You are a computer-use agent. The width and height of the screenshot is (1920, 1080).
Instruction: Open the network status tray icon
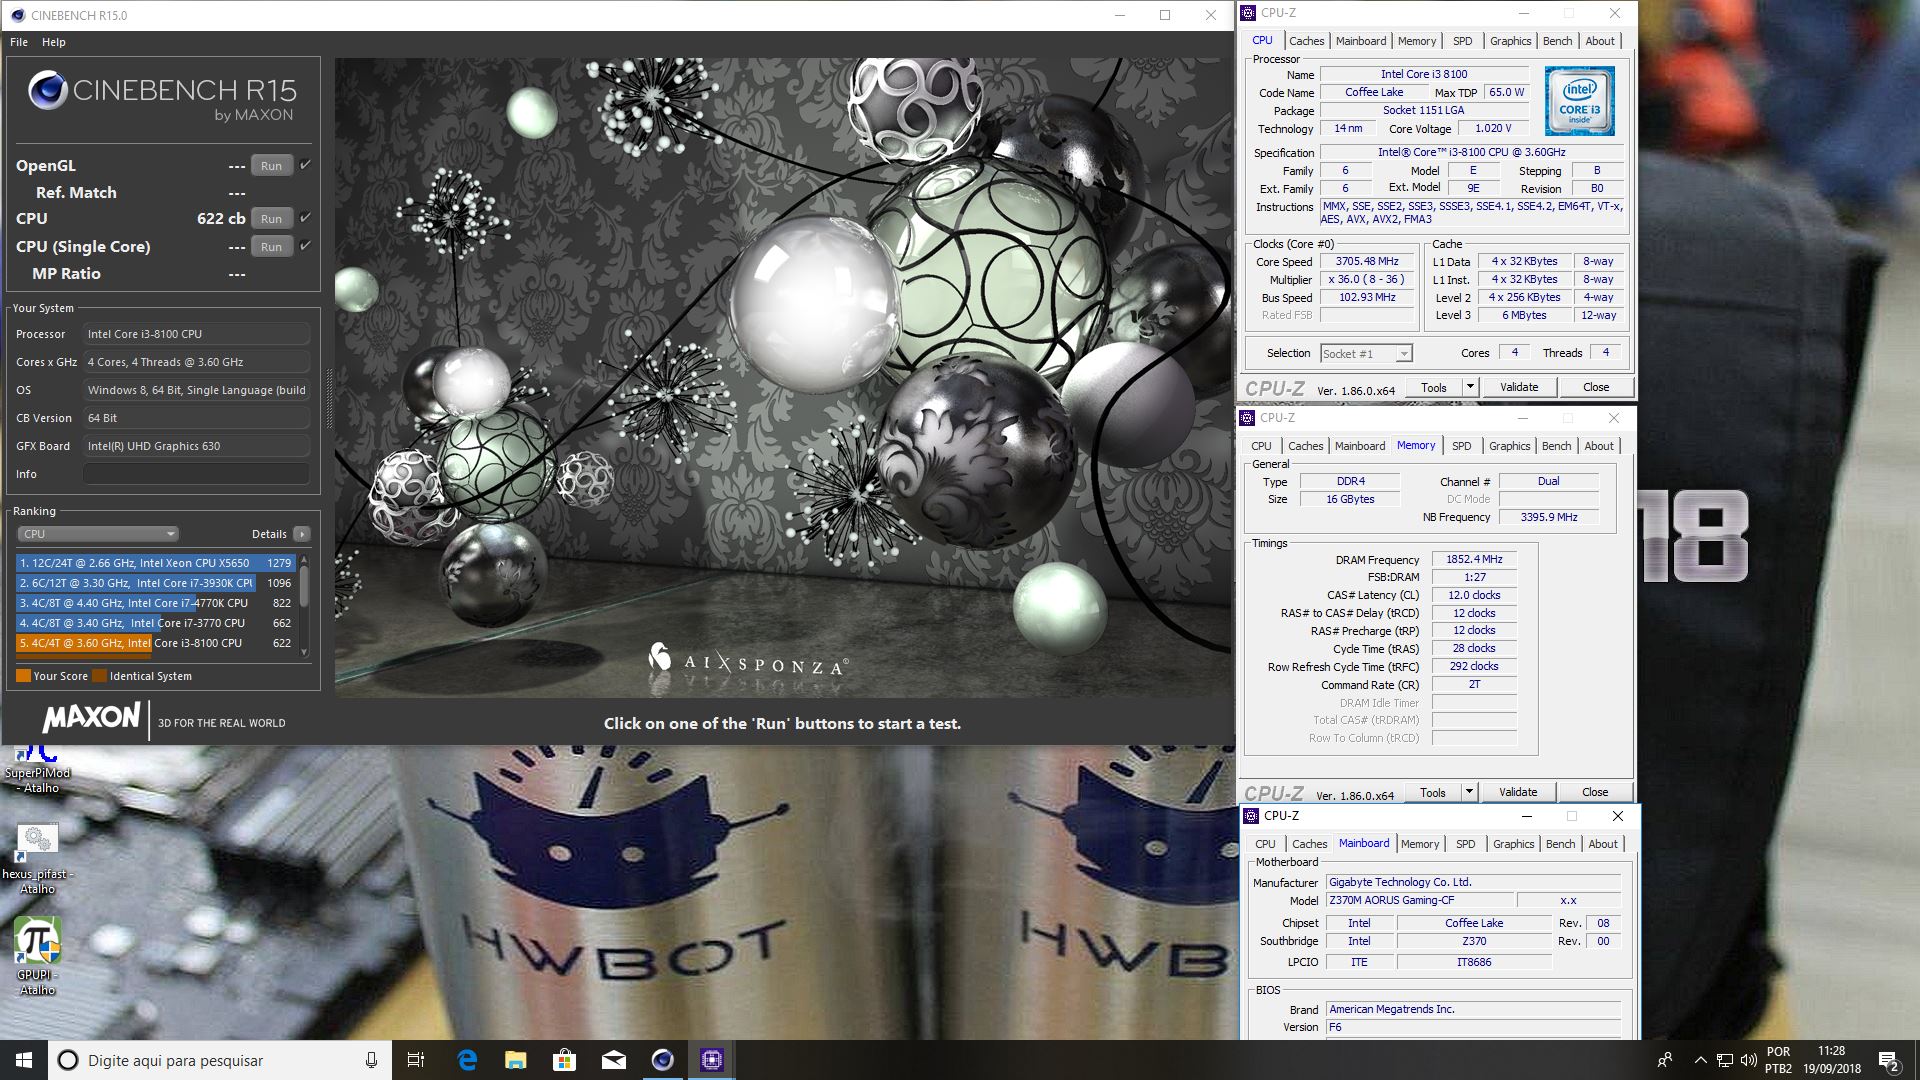point(1725,1060)
